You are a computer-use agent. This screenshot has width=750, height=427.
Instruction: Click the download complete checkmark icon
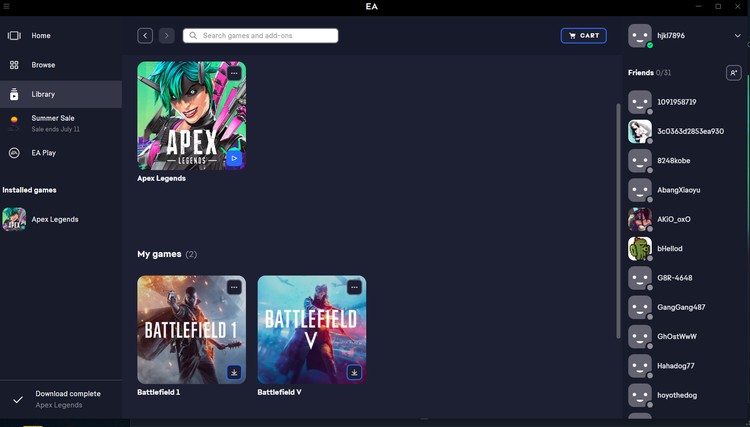(18, 400)
